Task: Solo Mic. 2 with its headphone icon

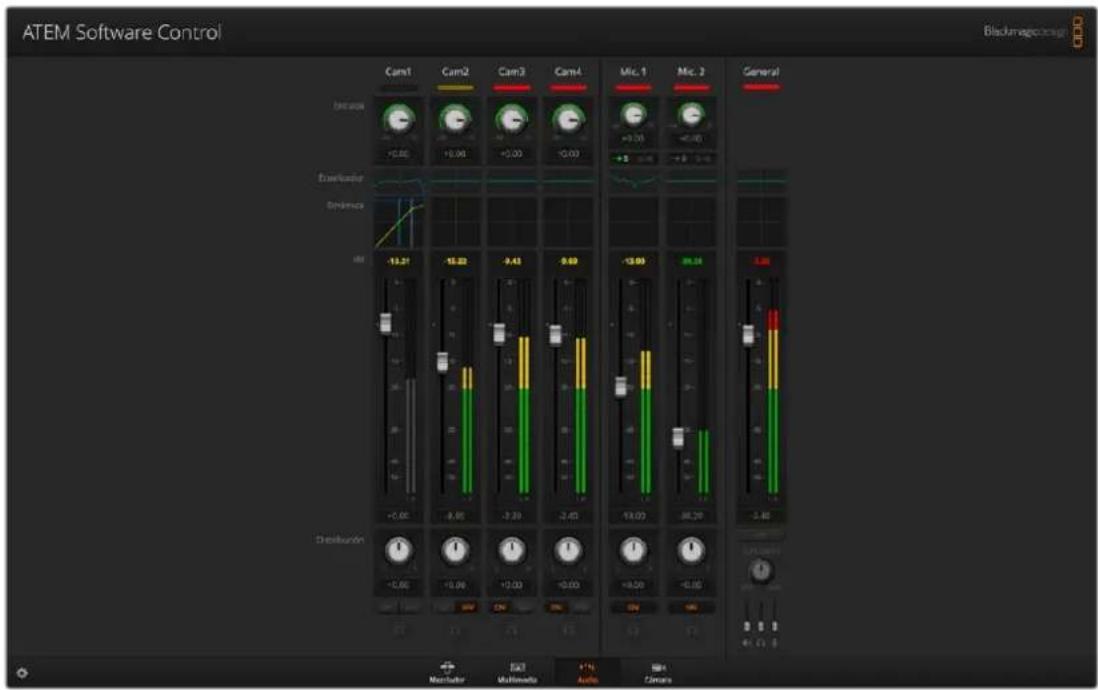Action: [691, 630]
